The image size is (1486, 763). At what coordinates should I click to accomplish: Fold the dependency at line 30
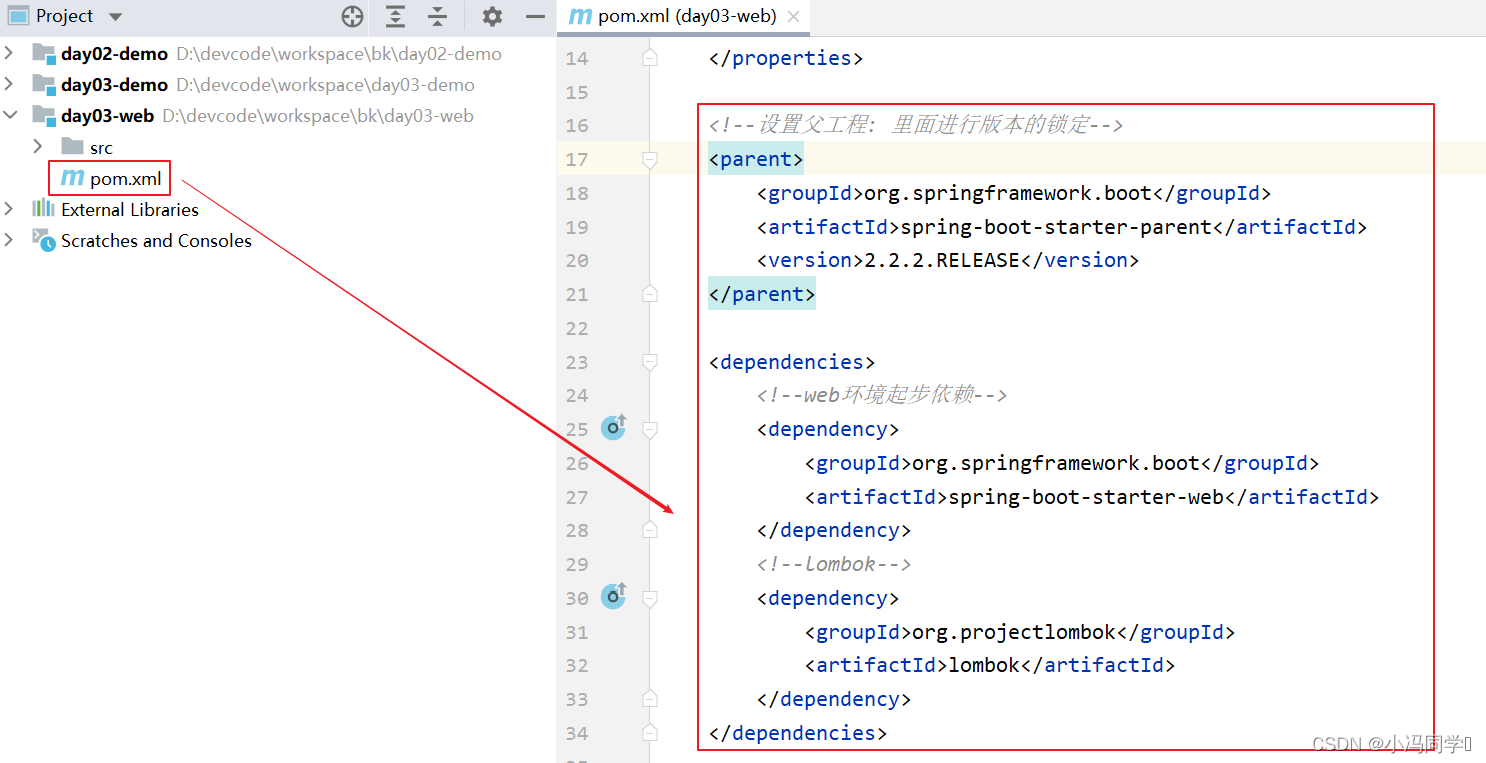(650, 598)
